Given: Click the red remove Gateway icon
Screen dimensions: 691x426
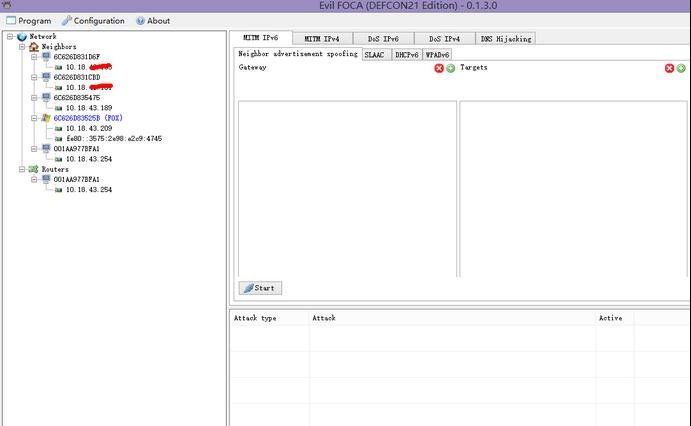Looking at the screenshot, I should coord(439,68).
